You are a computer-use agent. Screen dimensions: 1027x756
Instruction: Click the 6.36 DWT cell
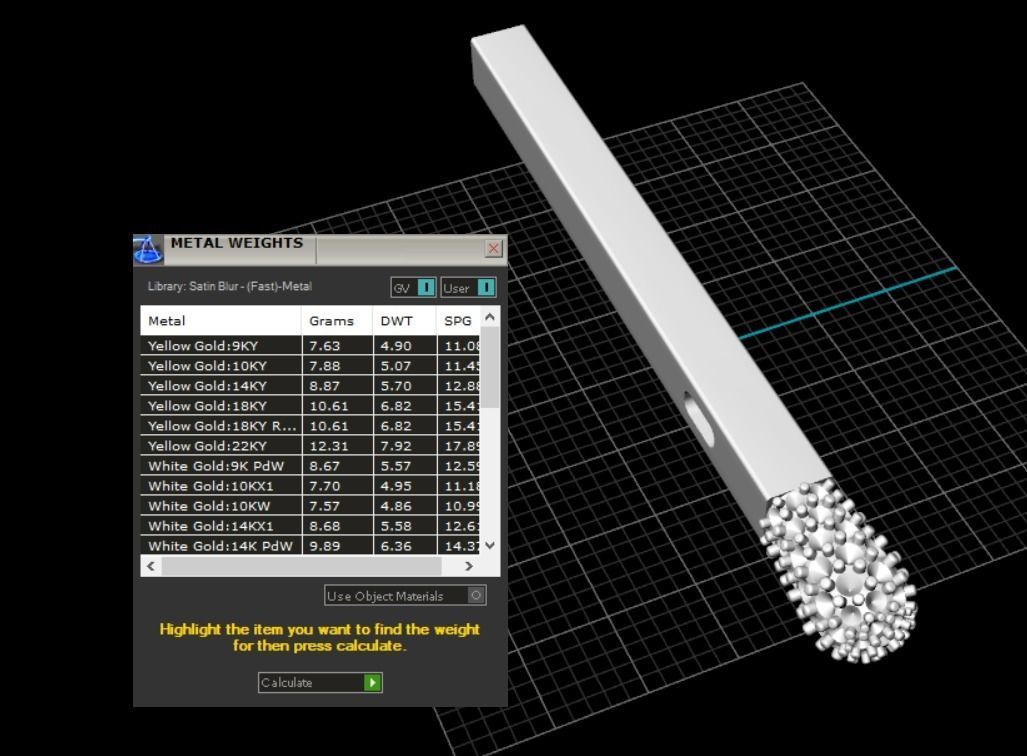tap(405, 545)
